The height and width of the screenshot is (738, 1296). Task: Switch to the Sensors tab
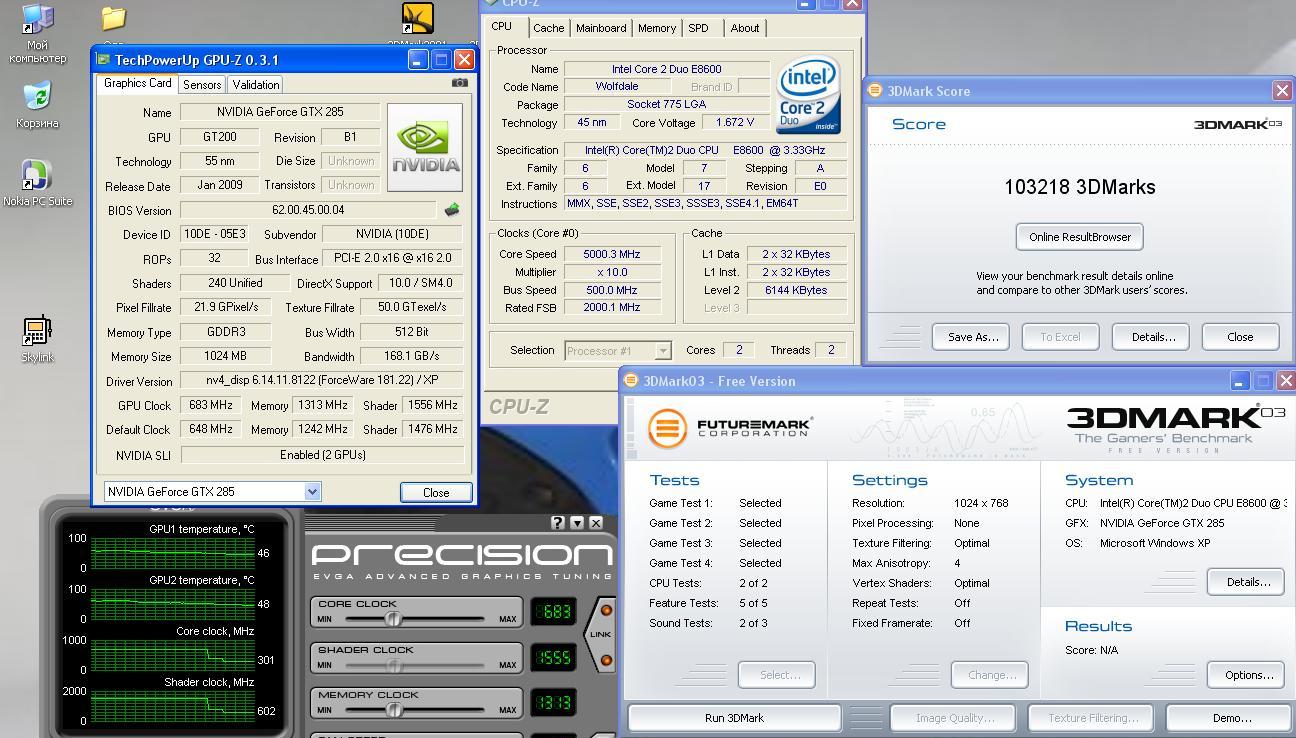click(x=202, y=85)
